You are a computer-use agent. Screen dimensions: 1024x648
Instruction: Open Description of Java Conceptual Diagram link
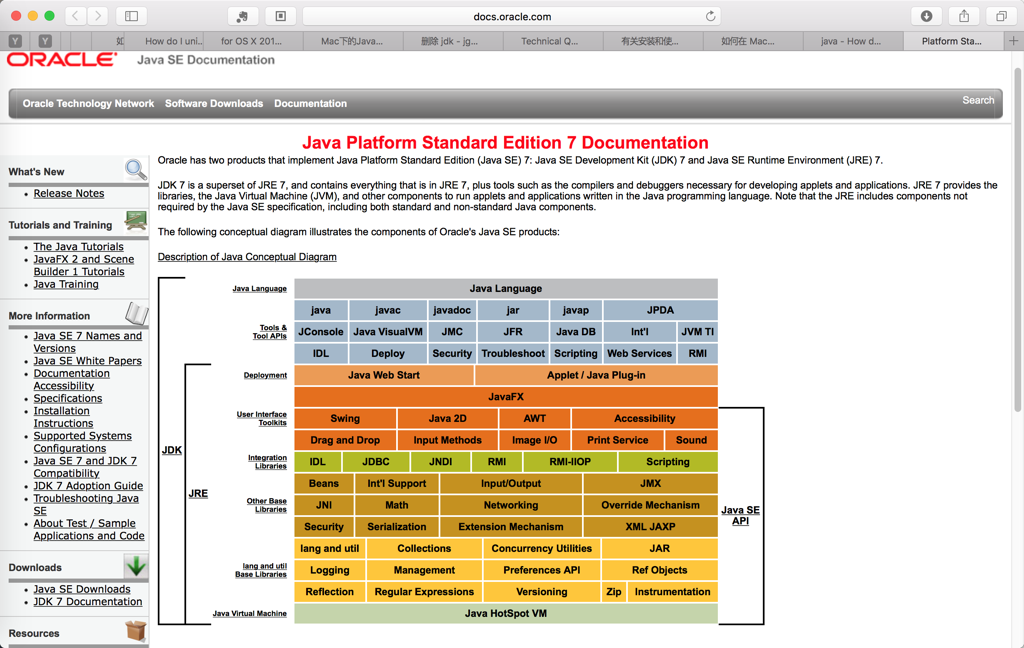coord(247,257)
